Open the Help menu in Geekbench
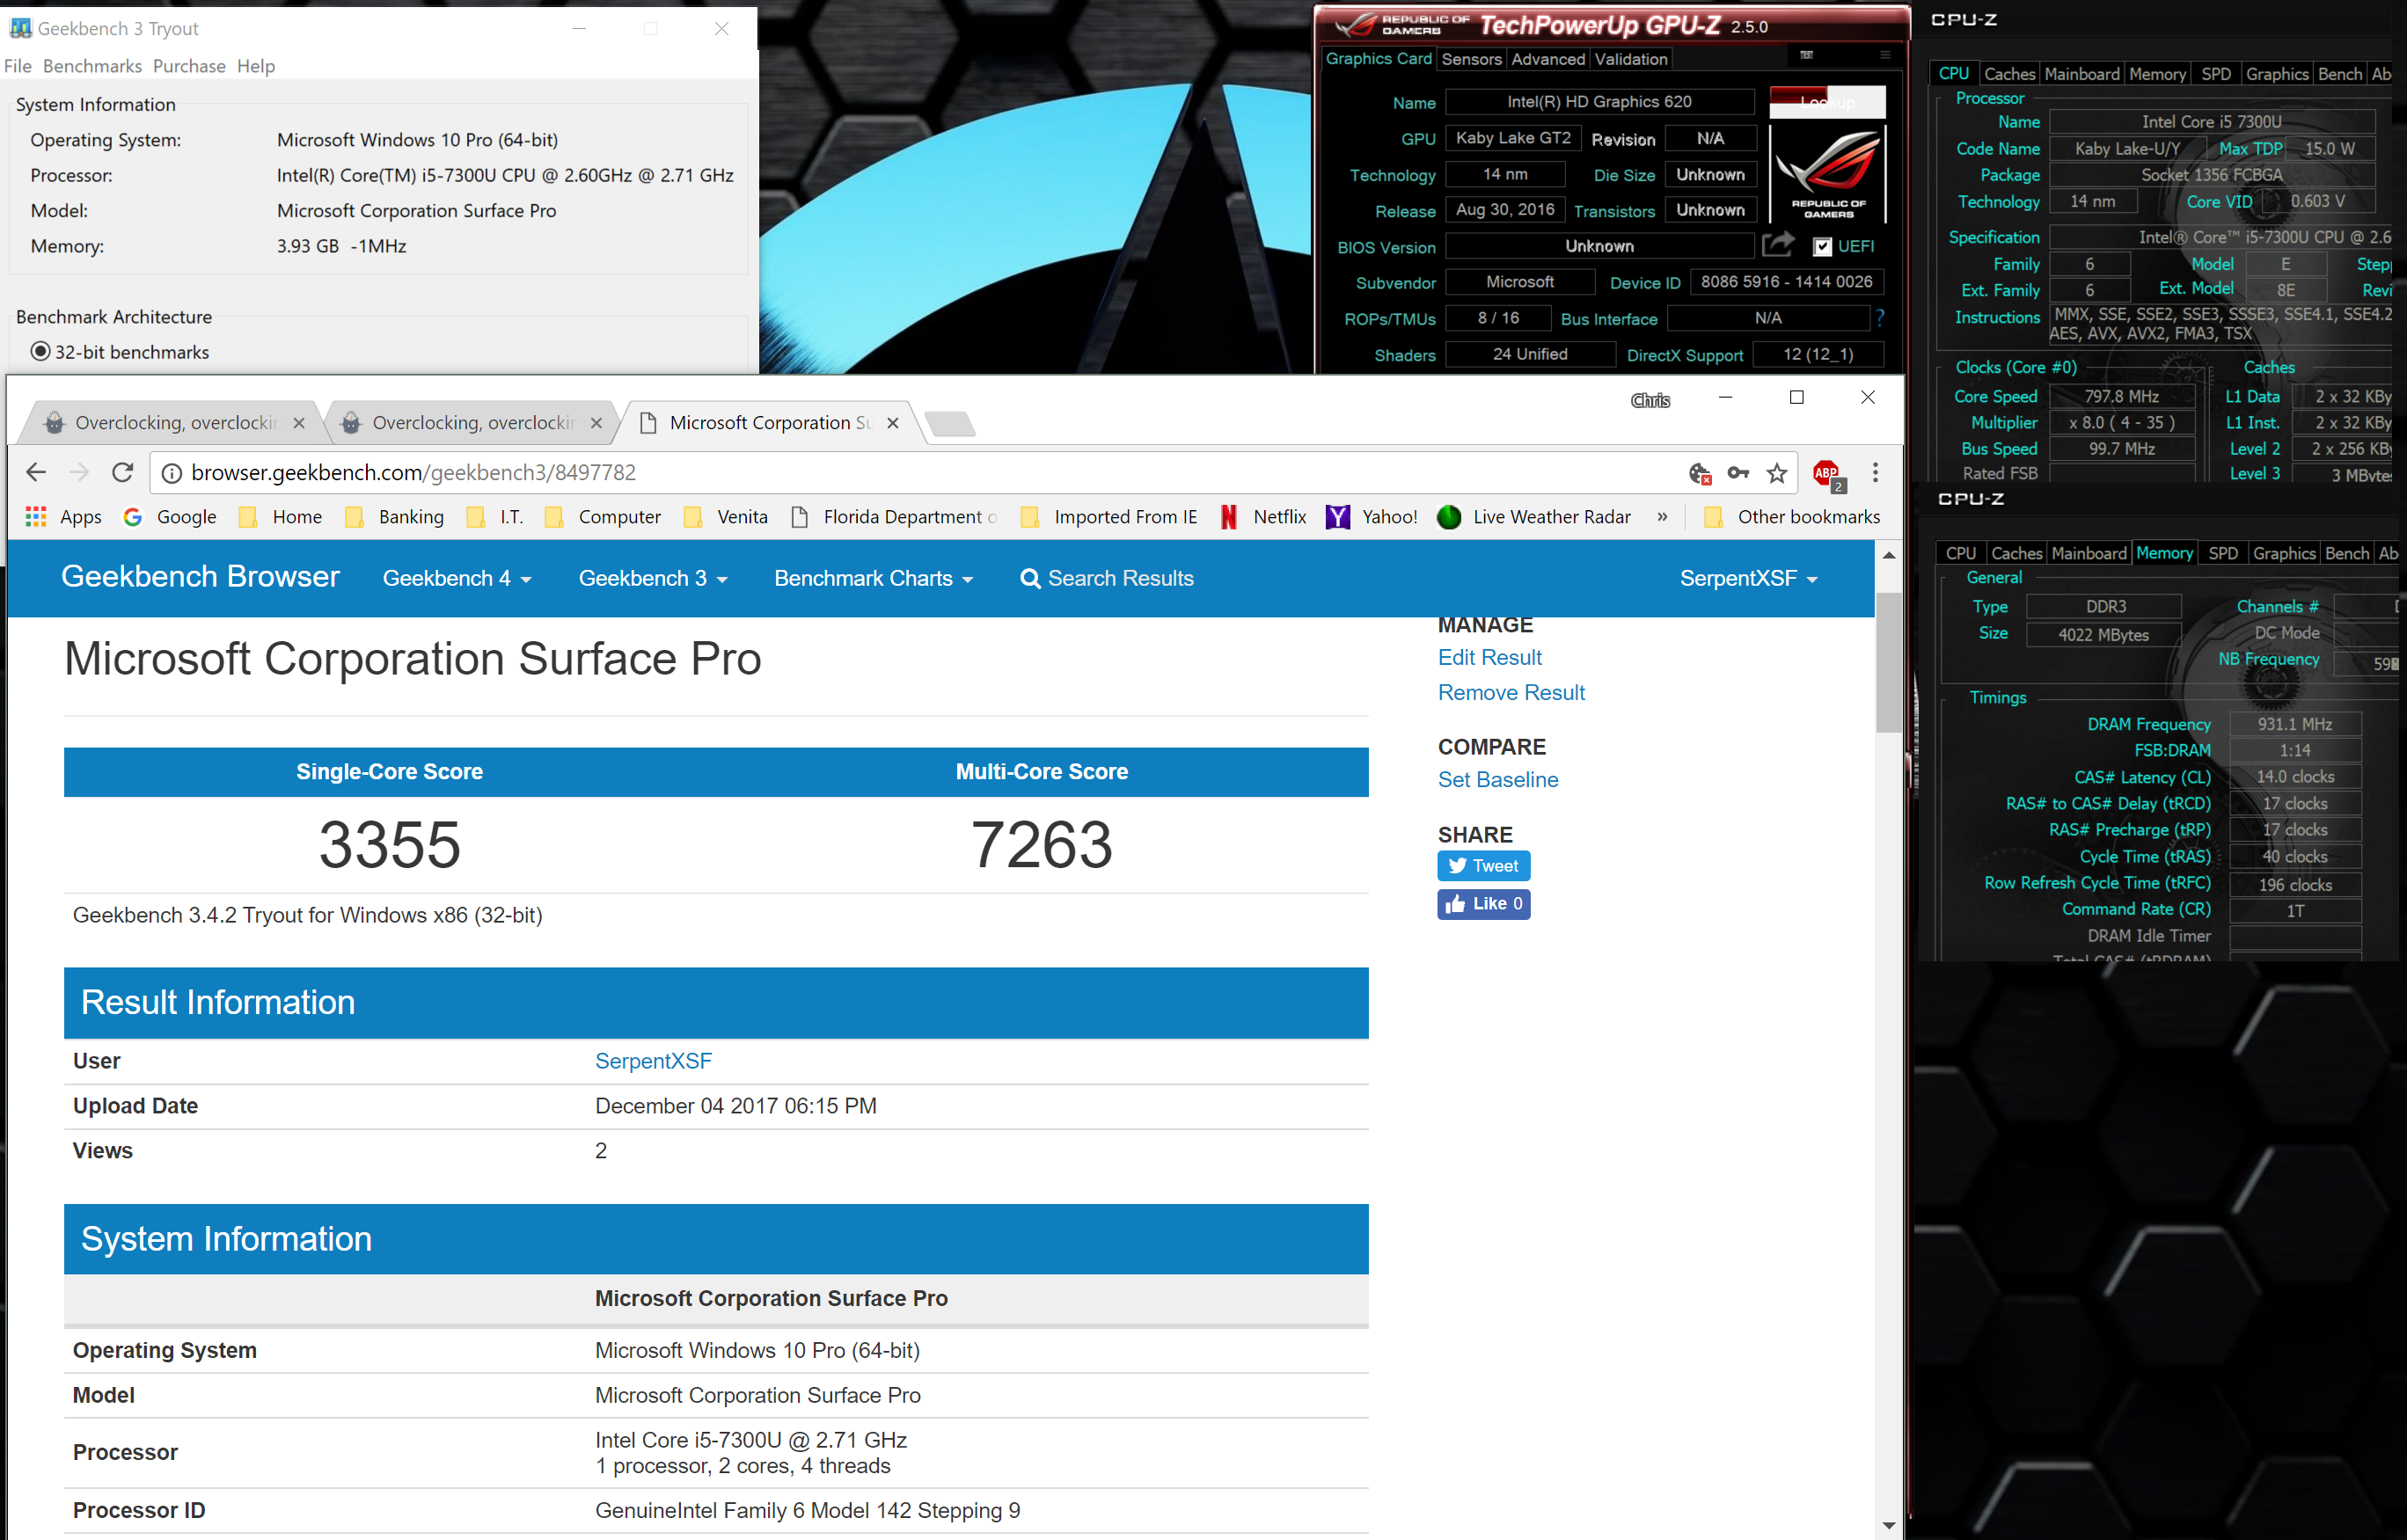2407x1540 pixels. 256,66
